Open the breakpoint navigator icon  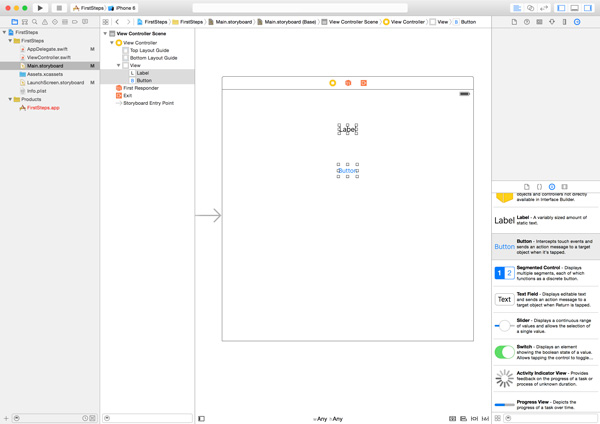[x=75, y=22]
